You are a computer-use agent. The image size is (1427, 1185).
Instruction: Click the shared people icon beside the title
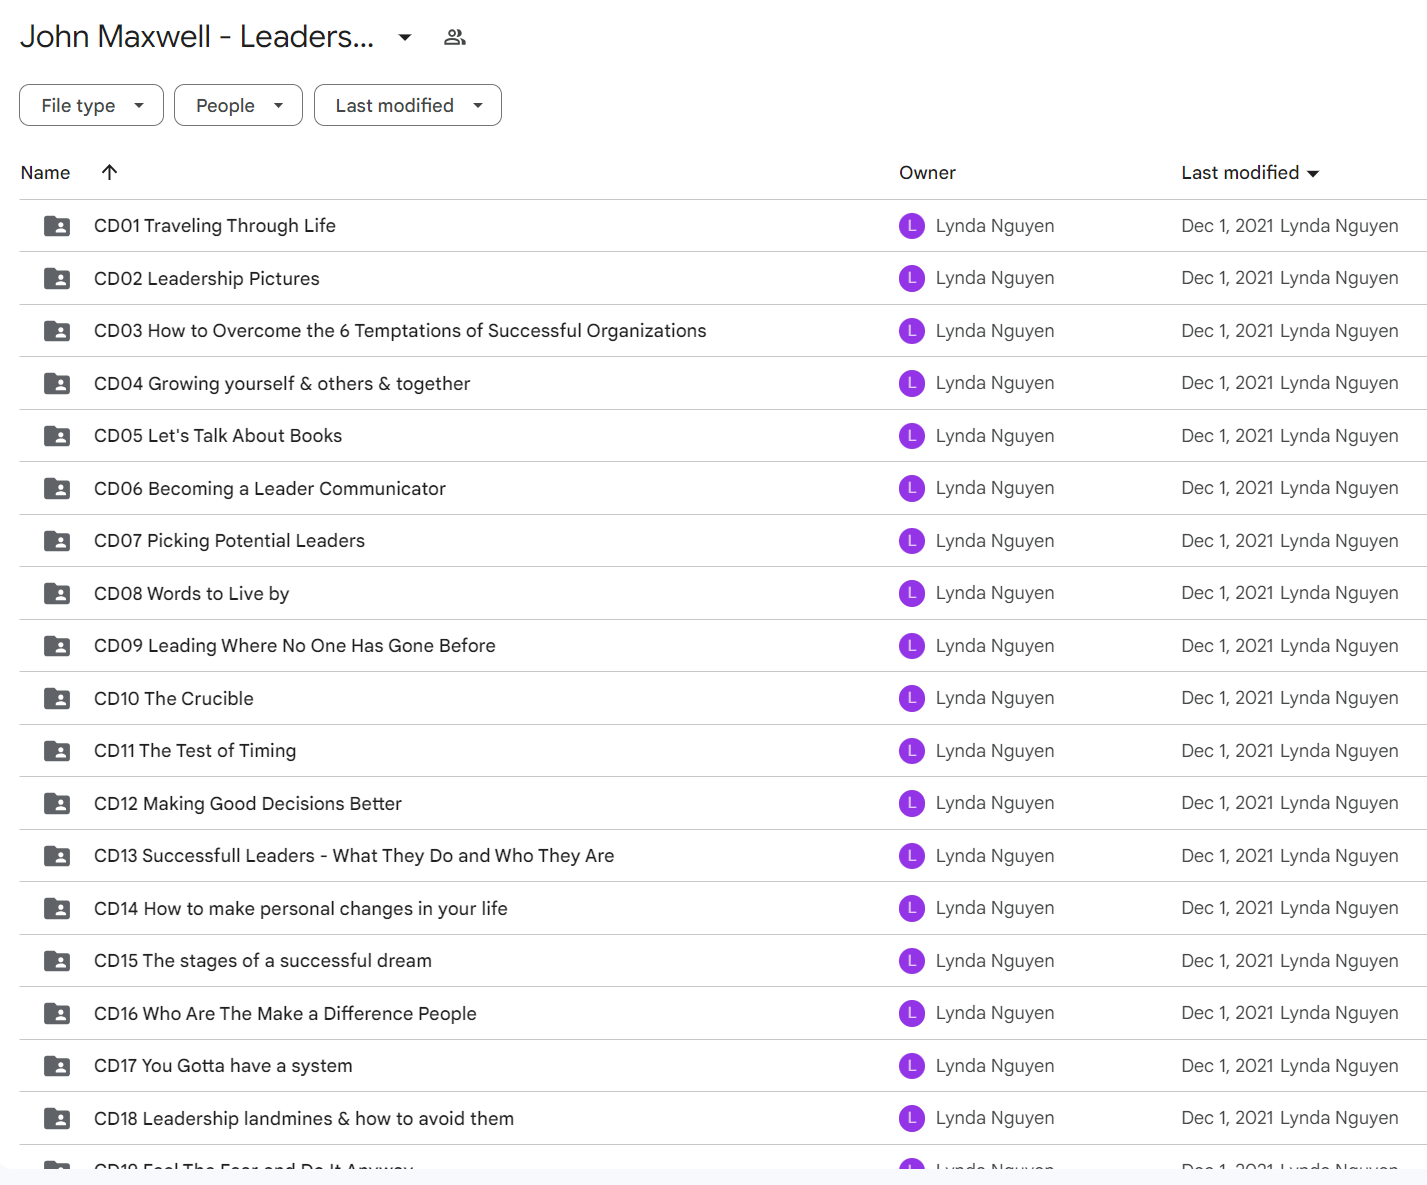pos(455,37)
